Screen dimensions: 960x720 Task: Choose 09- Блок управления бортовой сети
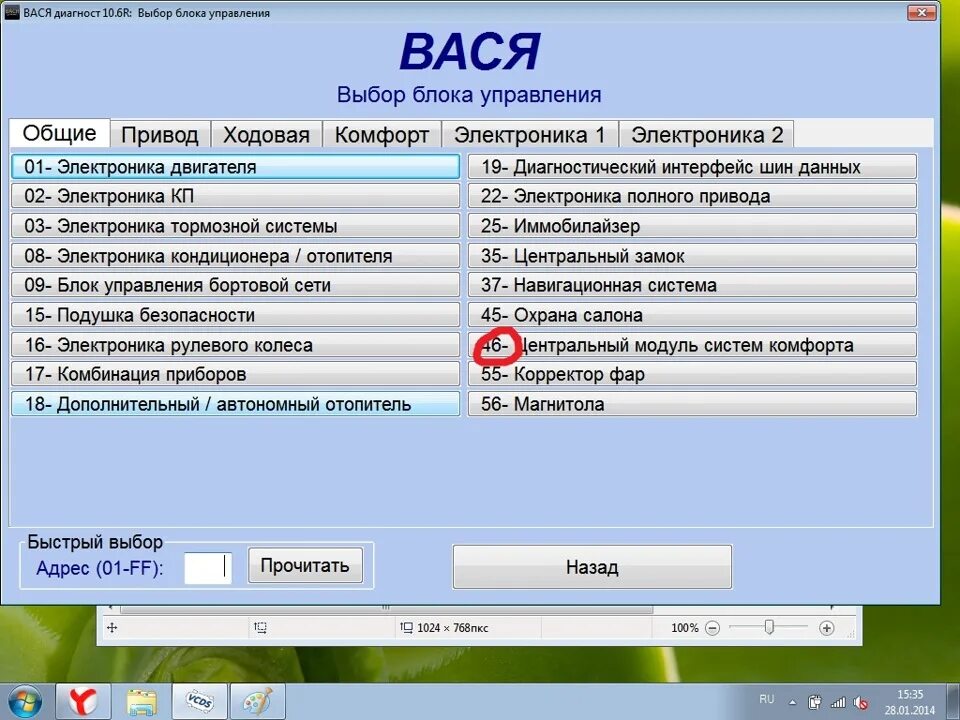tap(236, 285)
